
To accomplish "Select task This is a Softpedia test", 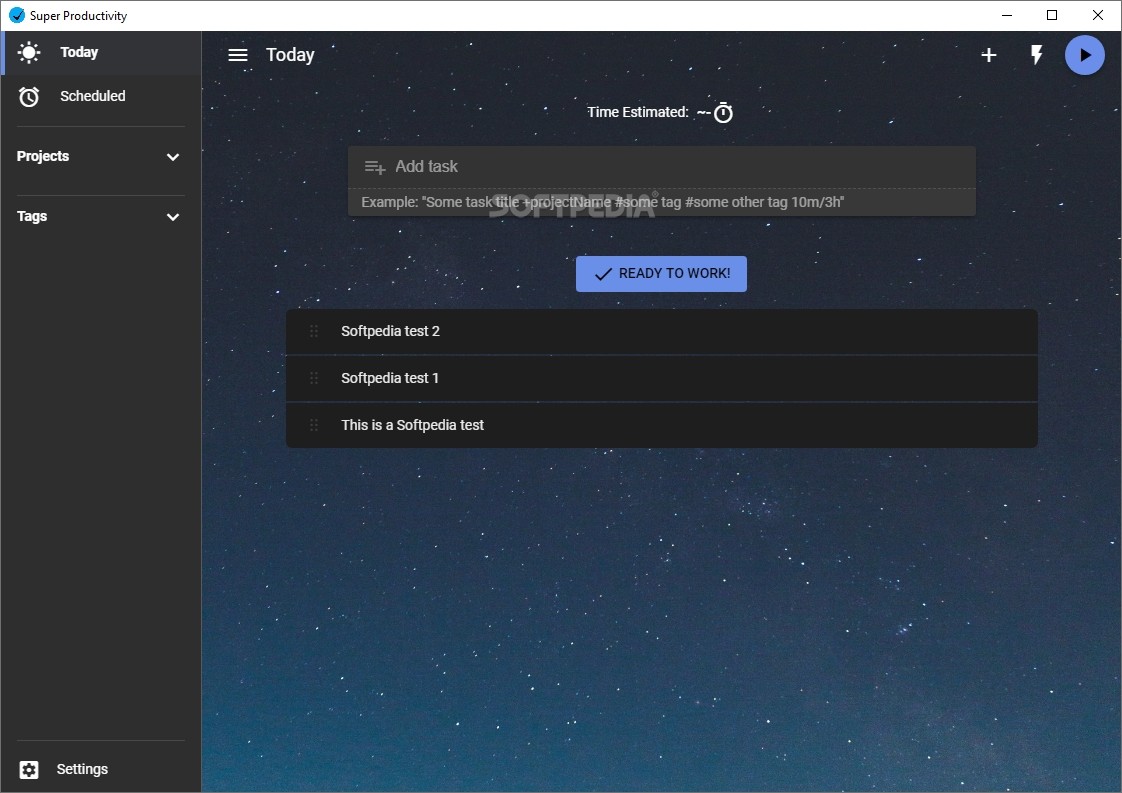I will (x=661, y=425).
